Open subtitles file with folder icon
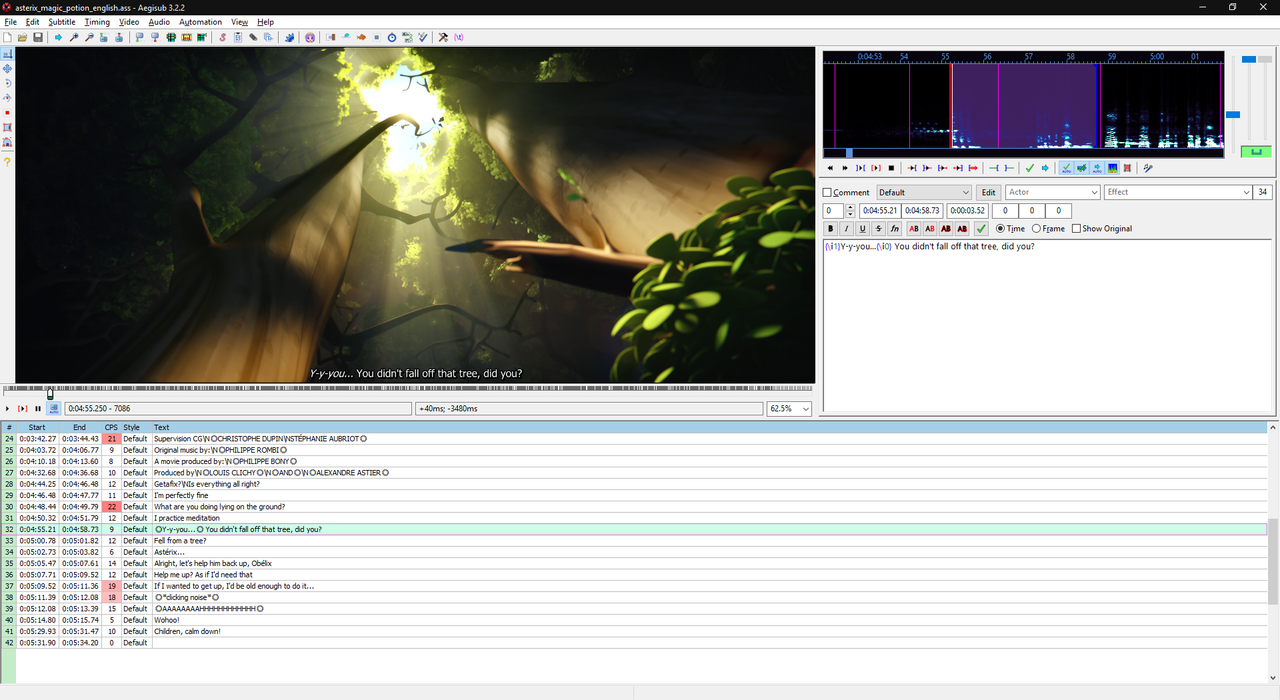The width and height of the screenshot is (1280, 700). click(x=22, y=37)
